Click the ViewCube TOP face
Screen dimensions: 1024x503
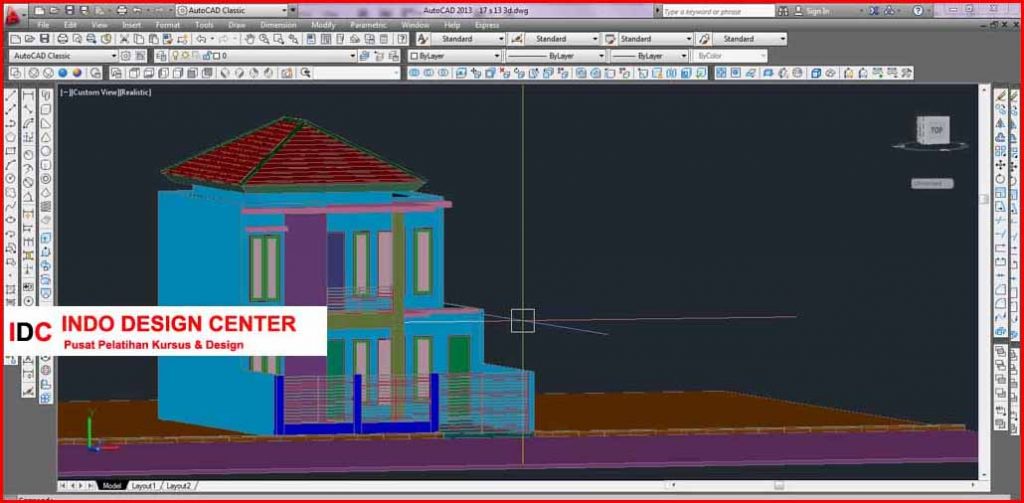(936, 130)
